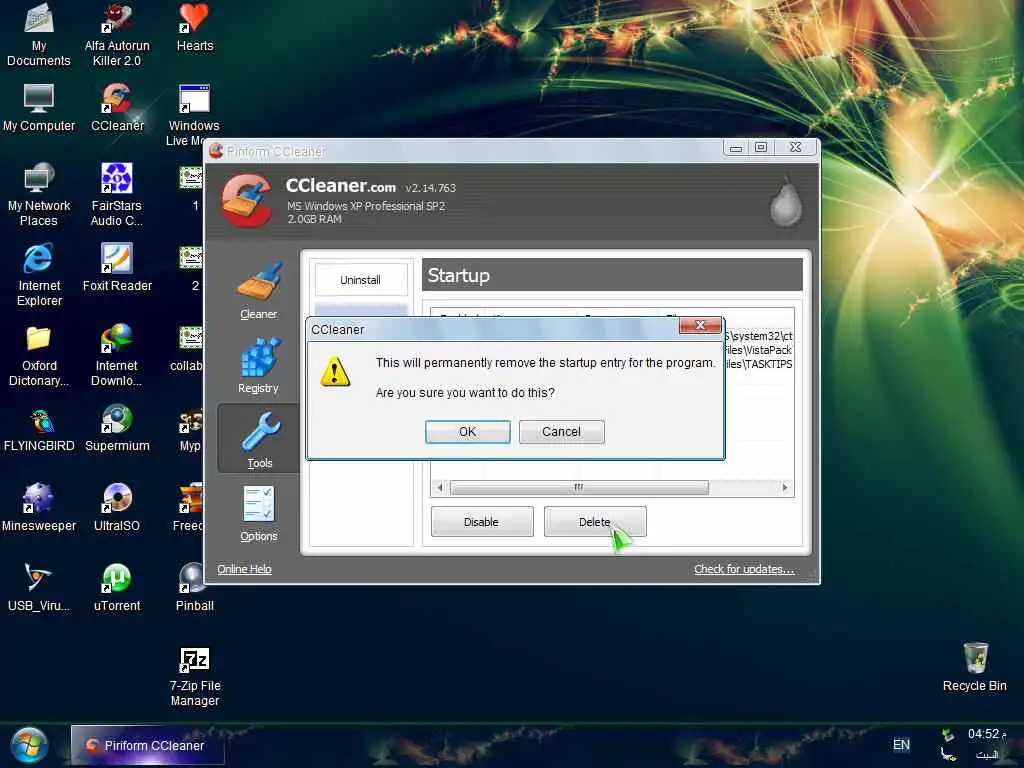The height and width of the screenshot is (768, 1024).
Task: Select the Pinball game shortcut
Action: [x=195, y=588]
